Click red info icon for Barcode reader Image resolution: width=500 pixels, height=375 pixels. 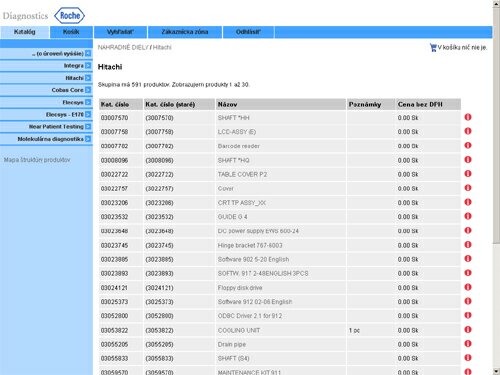[x=468, y=145]
